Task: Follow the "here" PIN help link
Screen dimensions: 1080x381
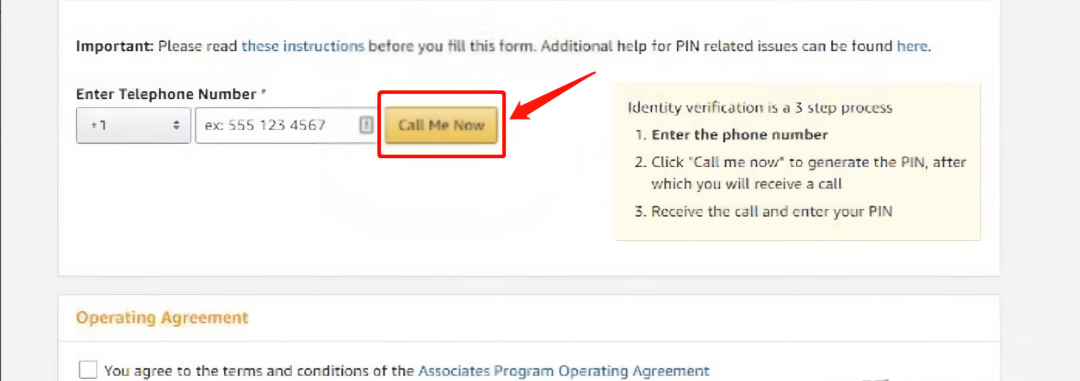Action: (913, 47)
